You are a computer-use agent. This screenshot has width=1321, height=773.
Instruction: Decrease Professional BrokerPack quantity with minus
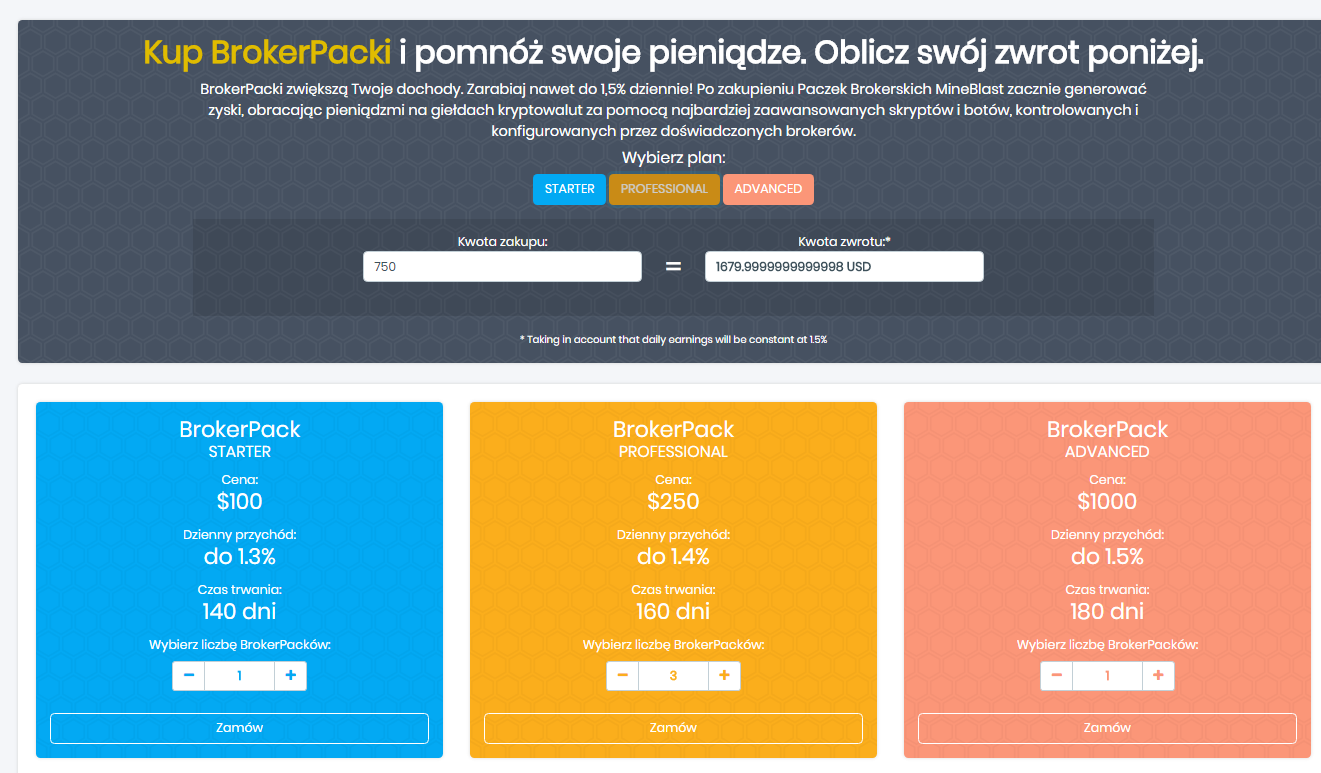pyautogui.click(x=623, y=676)
